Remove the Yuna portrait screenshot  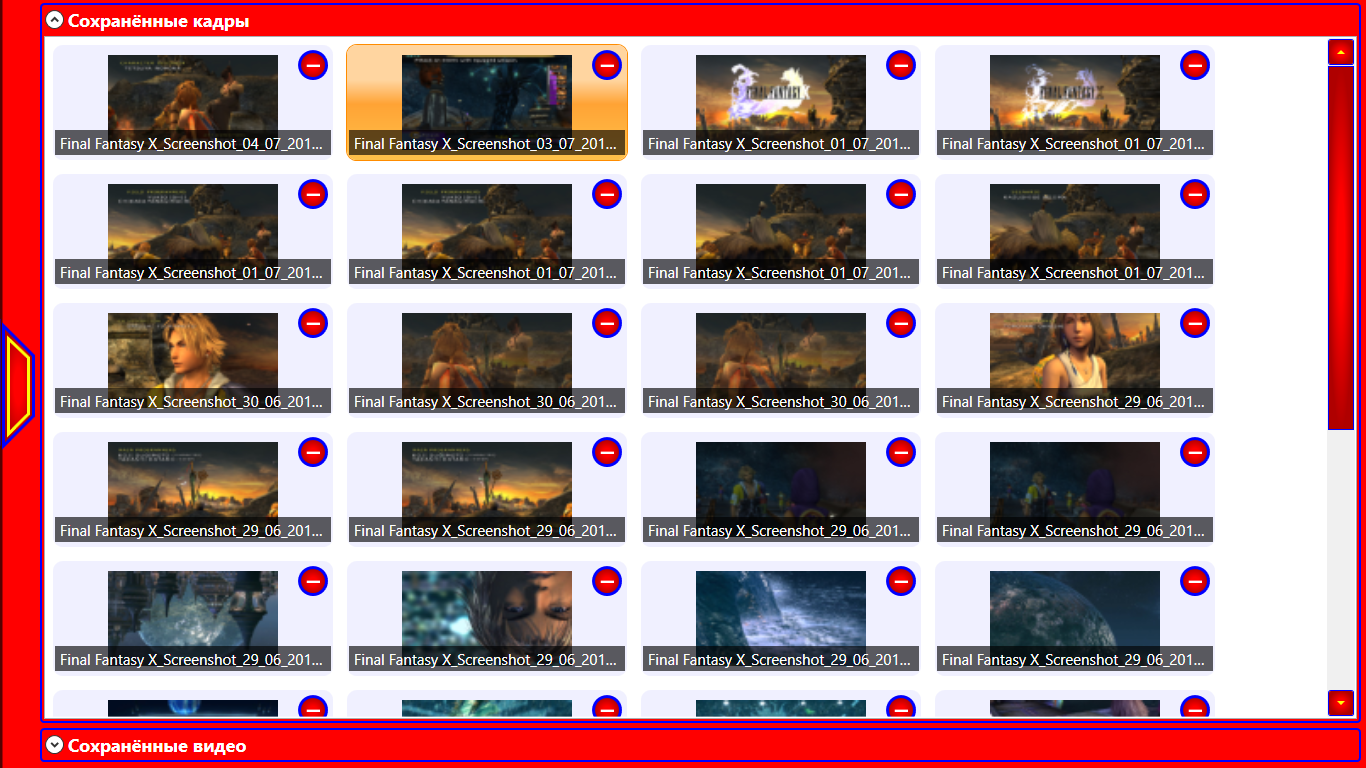pyautogui.click(x=1195, y=323)
